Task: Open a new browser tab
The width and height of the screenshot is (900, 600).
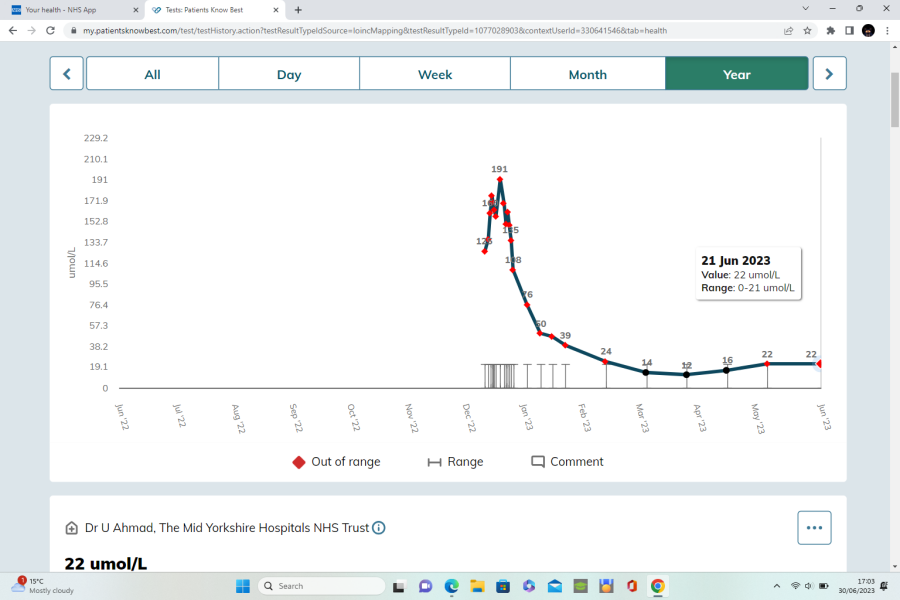Action: pos(298,9)
